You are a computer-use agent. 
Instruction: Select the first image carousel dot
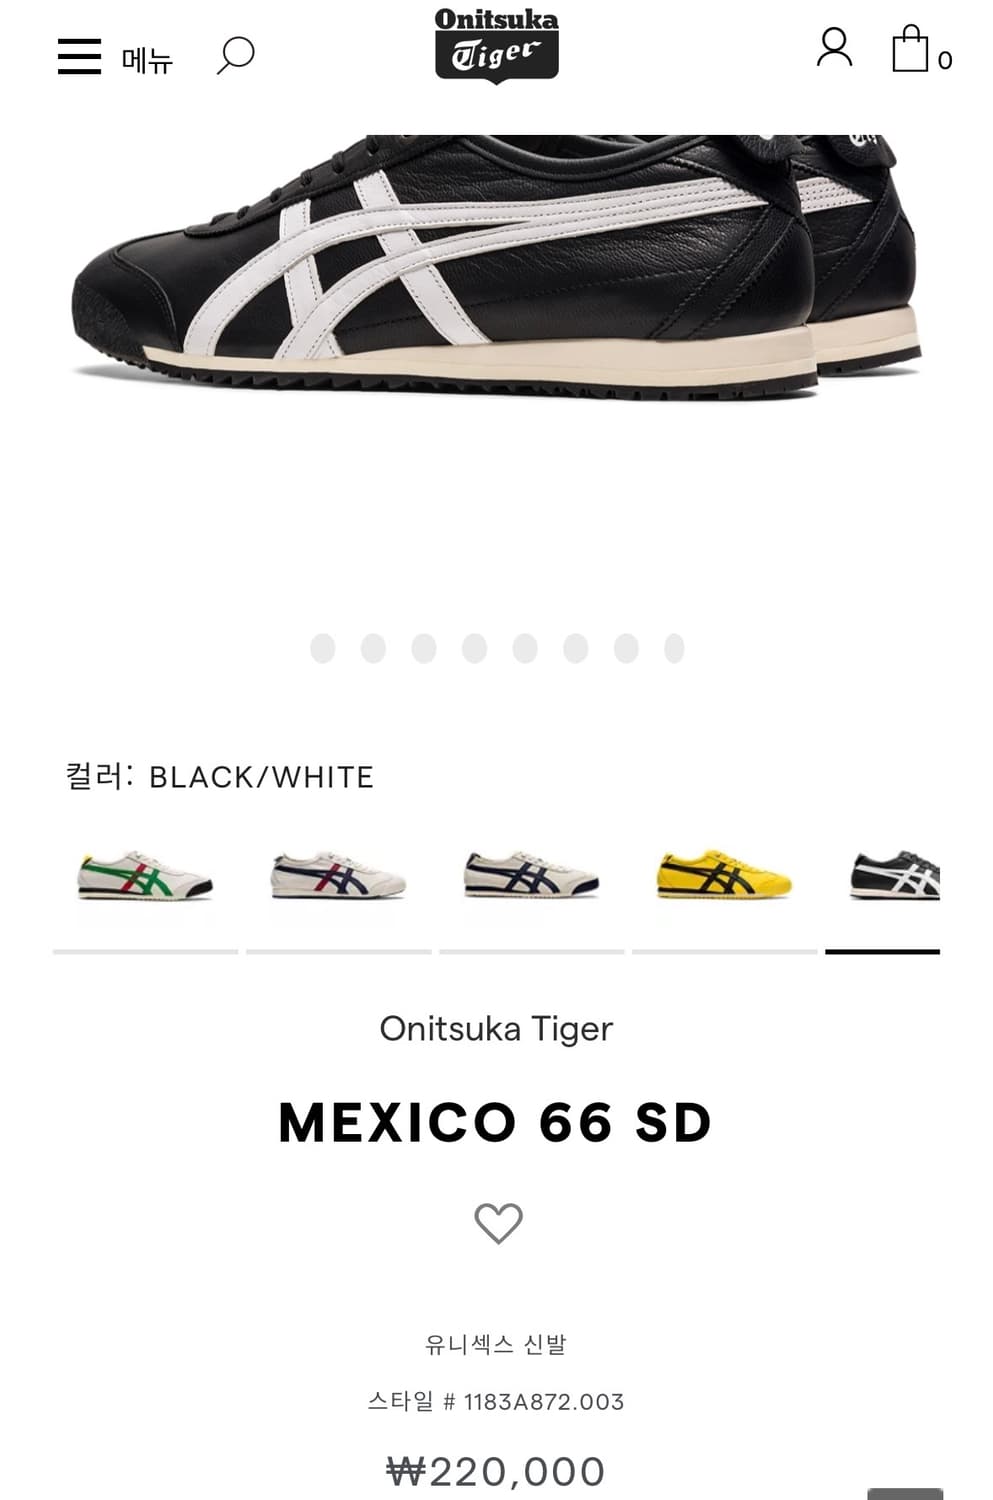(x=323, y=648)
